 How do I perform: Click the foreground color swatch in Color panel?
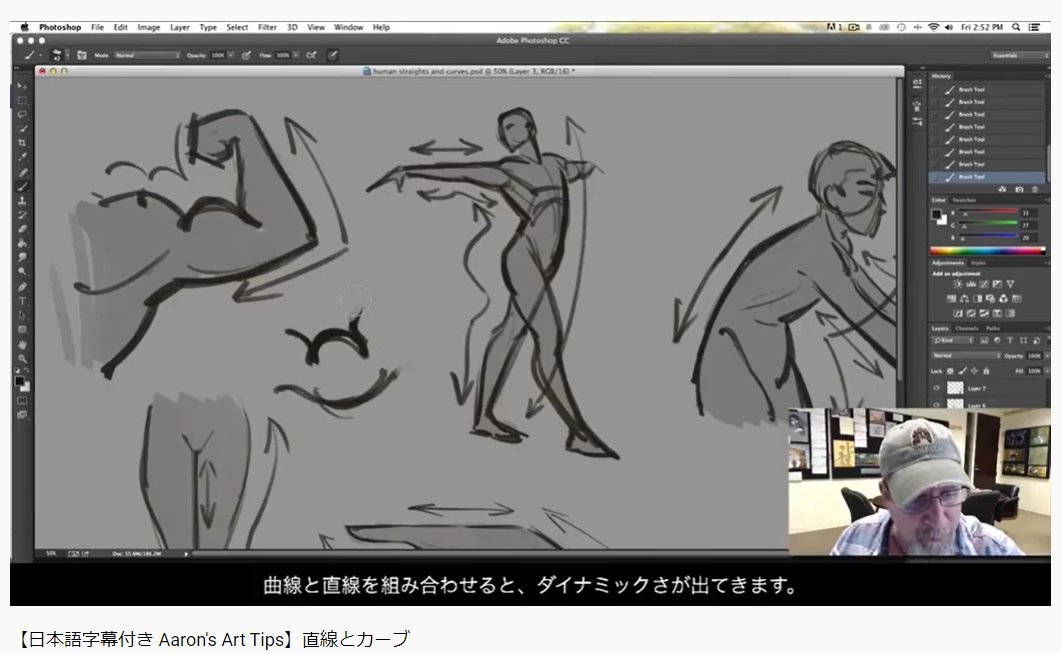(x=937, y=215)
